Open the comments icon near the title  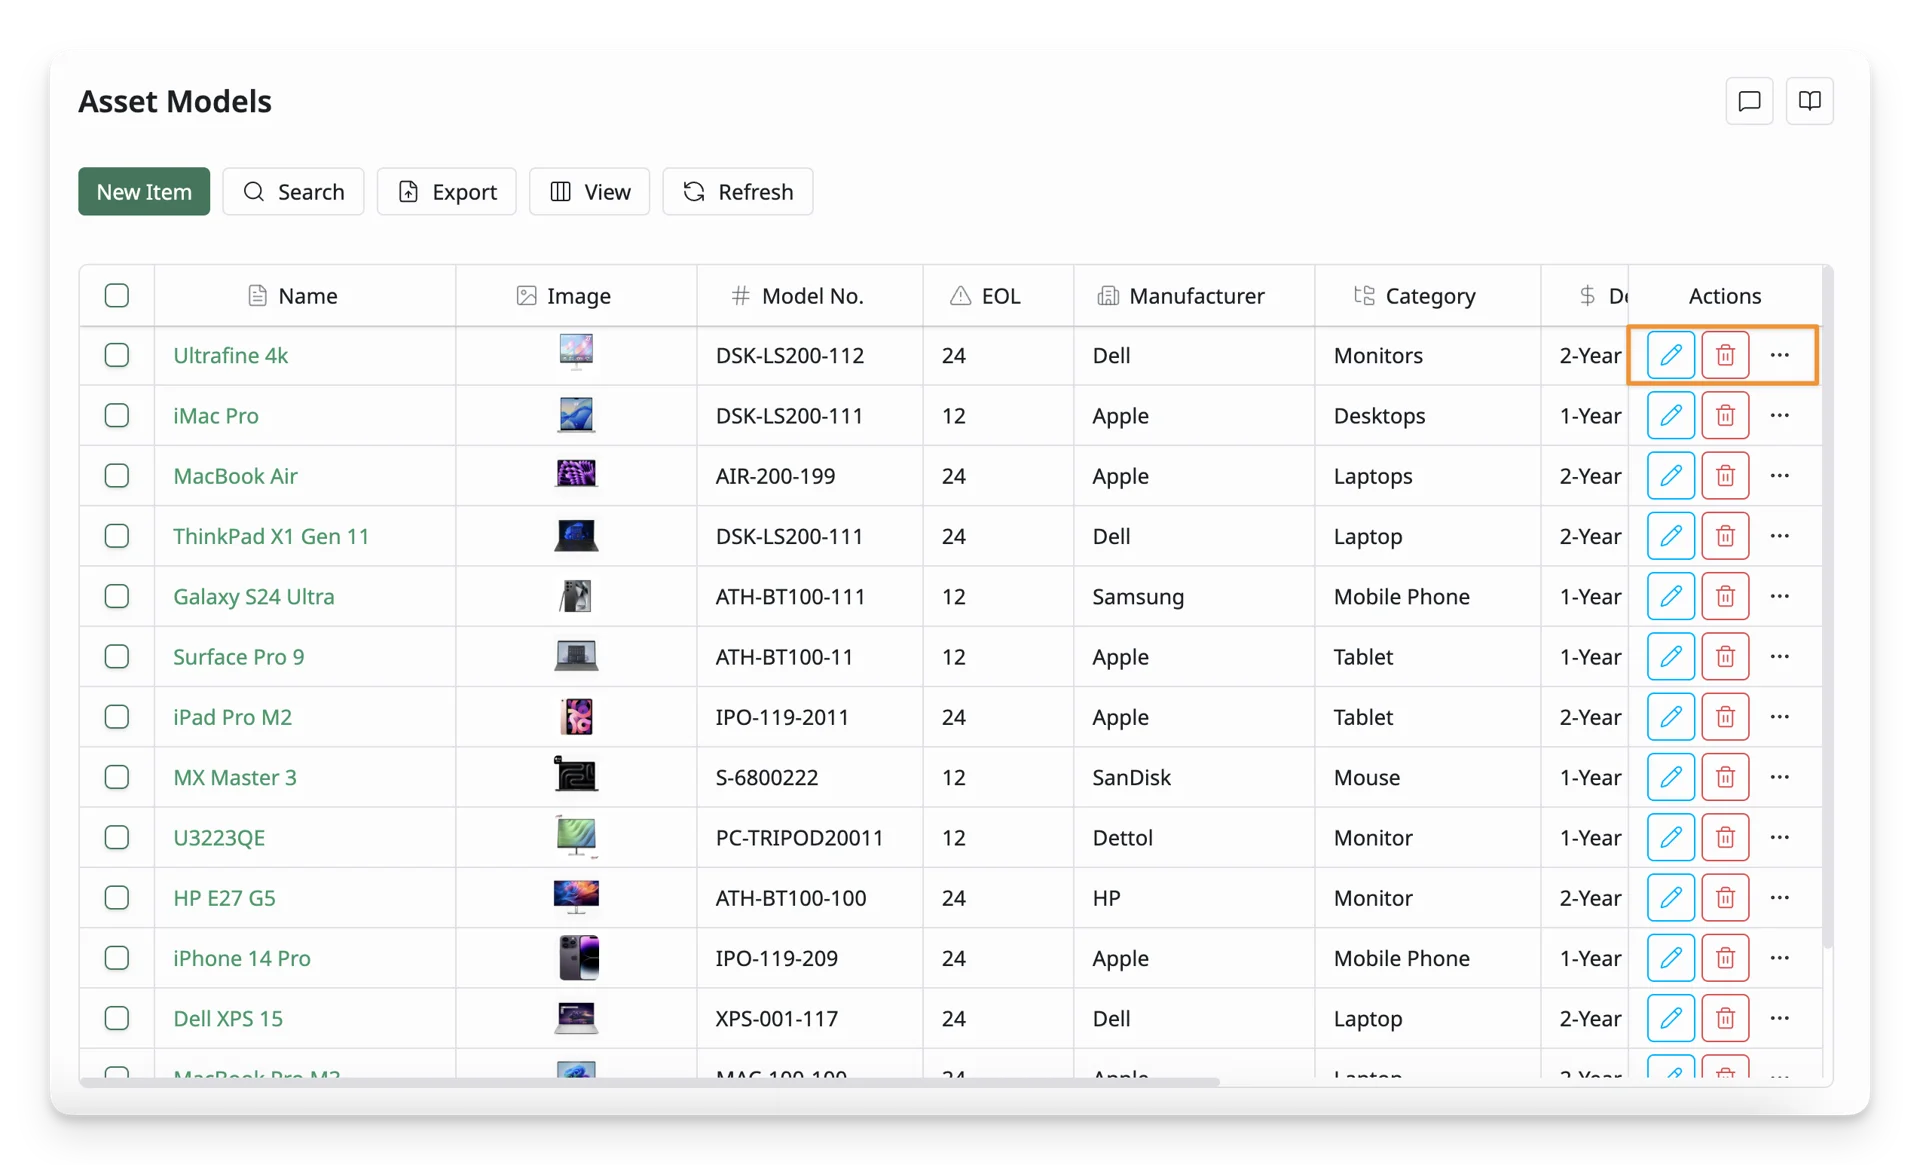[1749, 101]
